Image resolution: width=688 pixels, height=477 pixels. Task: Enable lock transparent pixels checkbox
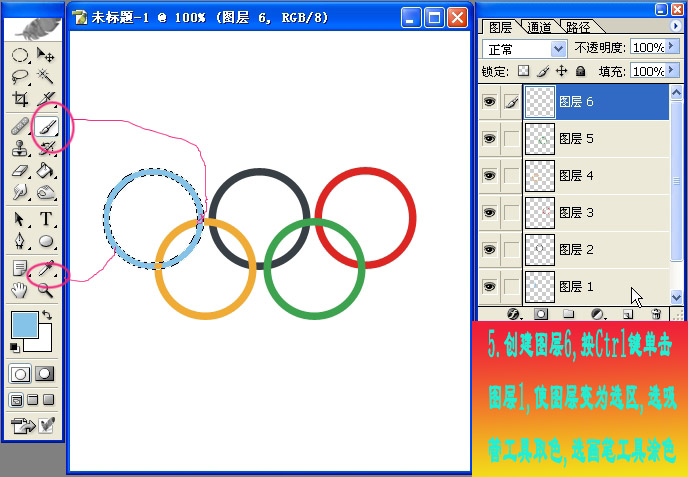522,72
